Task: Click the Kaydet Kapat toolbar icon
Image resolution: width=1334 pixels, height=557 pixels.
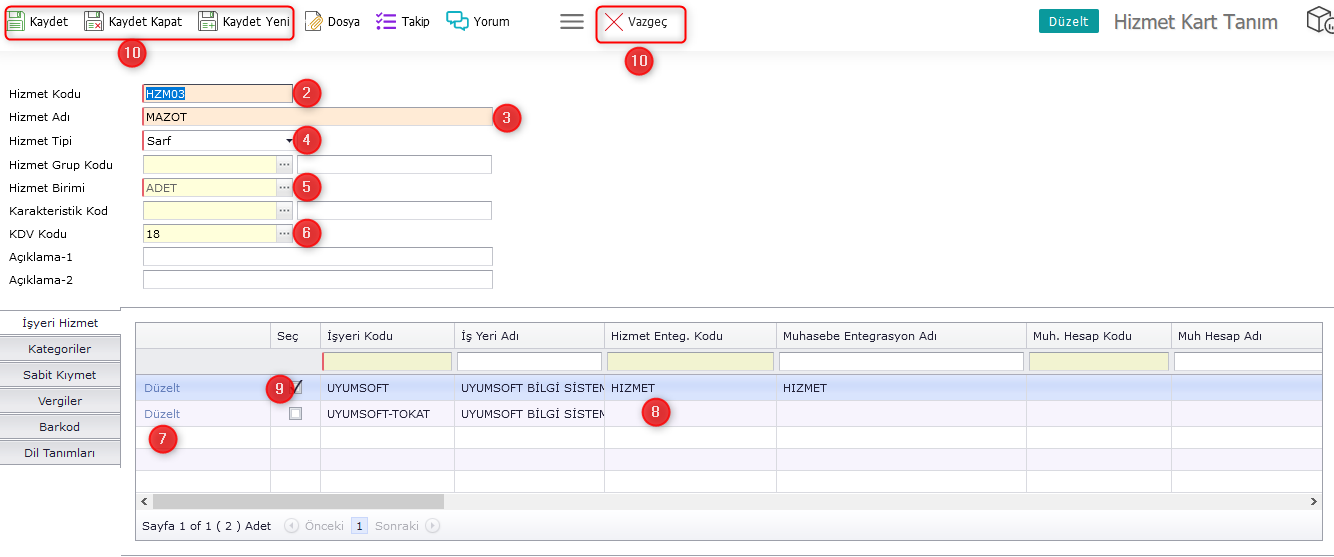Action: (x=94, y=21)
